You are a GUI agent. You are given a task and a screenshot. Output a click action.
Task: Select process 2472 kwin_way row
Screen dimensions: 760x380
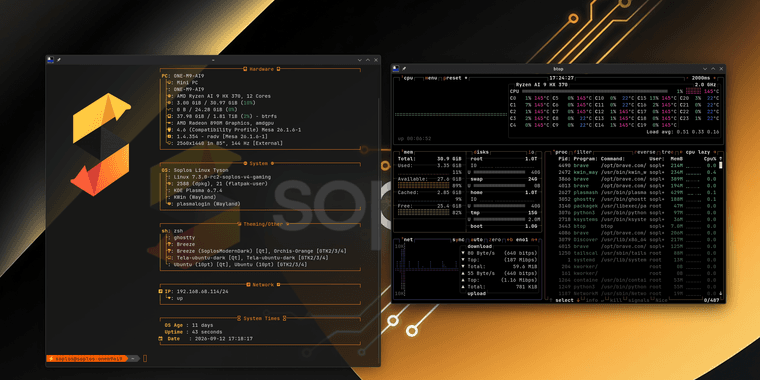point(636,172)
